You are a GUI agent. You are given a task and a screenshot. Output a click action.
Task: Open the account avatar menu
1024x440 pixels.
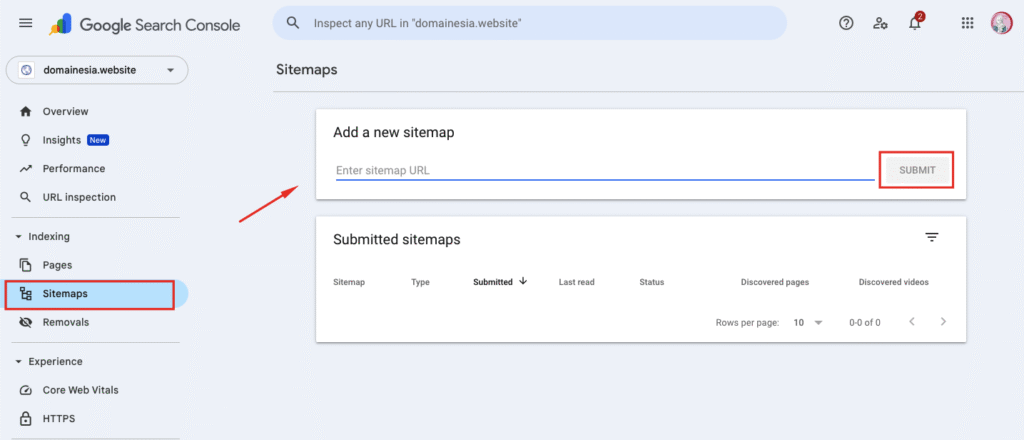1001,24
